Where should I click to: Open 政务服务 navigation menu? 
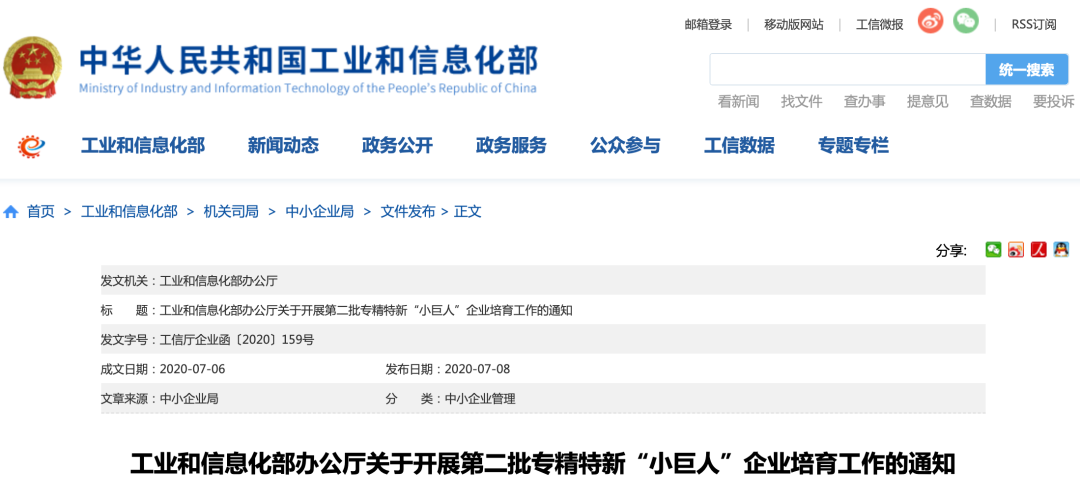[511, 145]
